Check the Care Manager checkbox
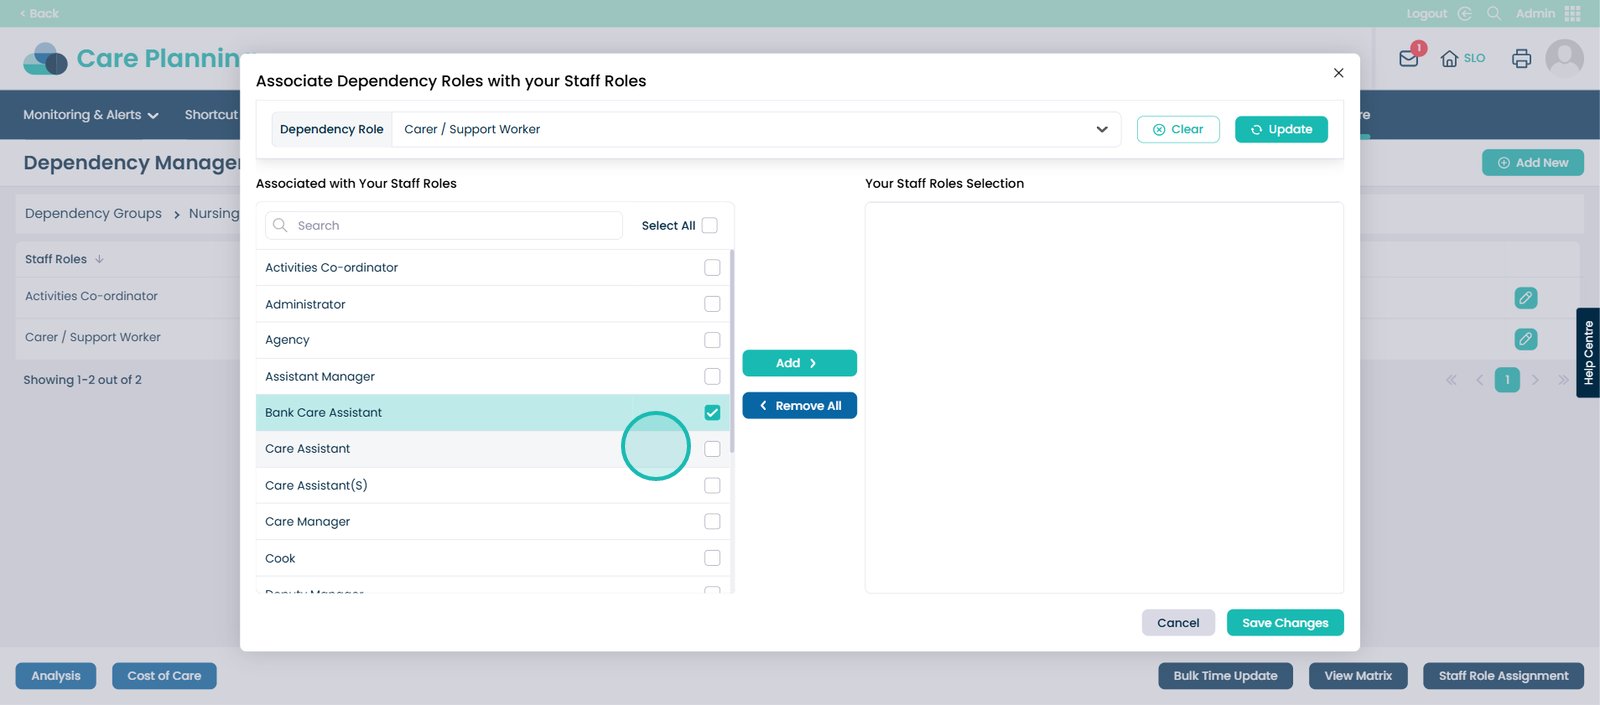 (712, 522)
